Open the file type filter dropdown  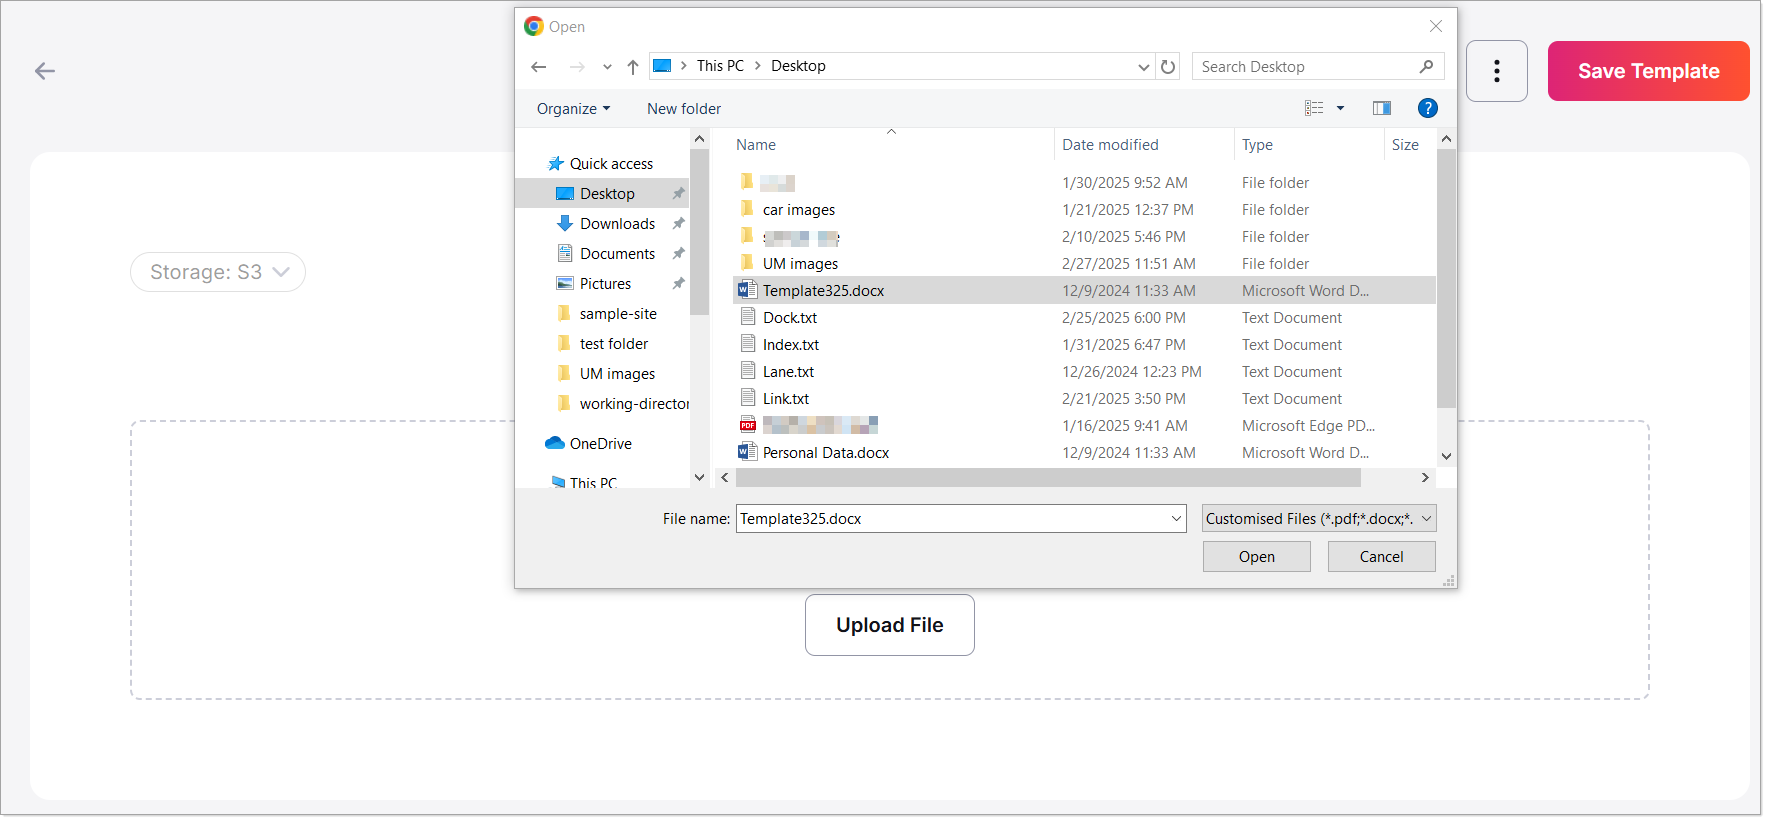coord(1318,519)
